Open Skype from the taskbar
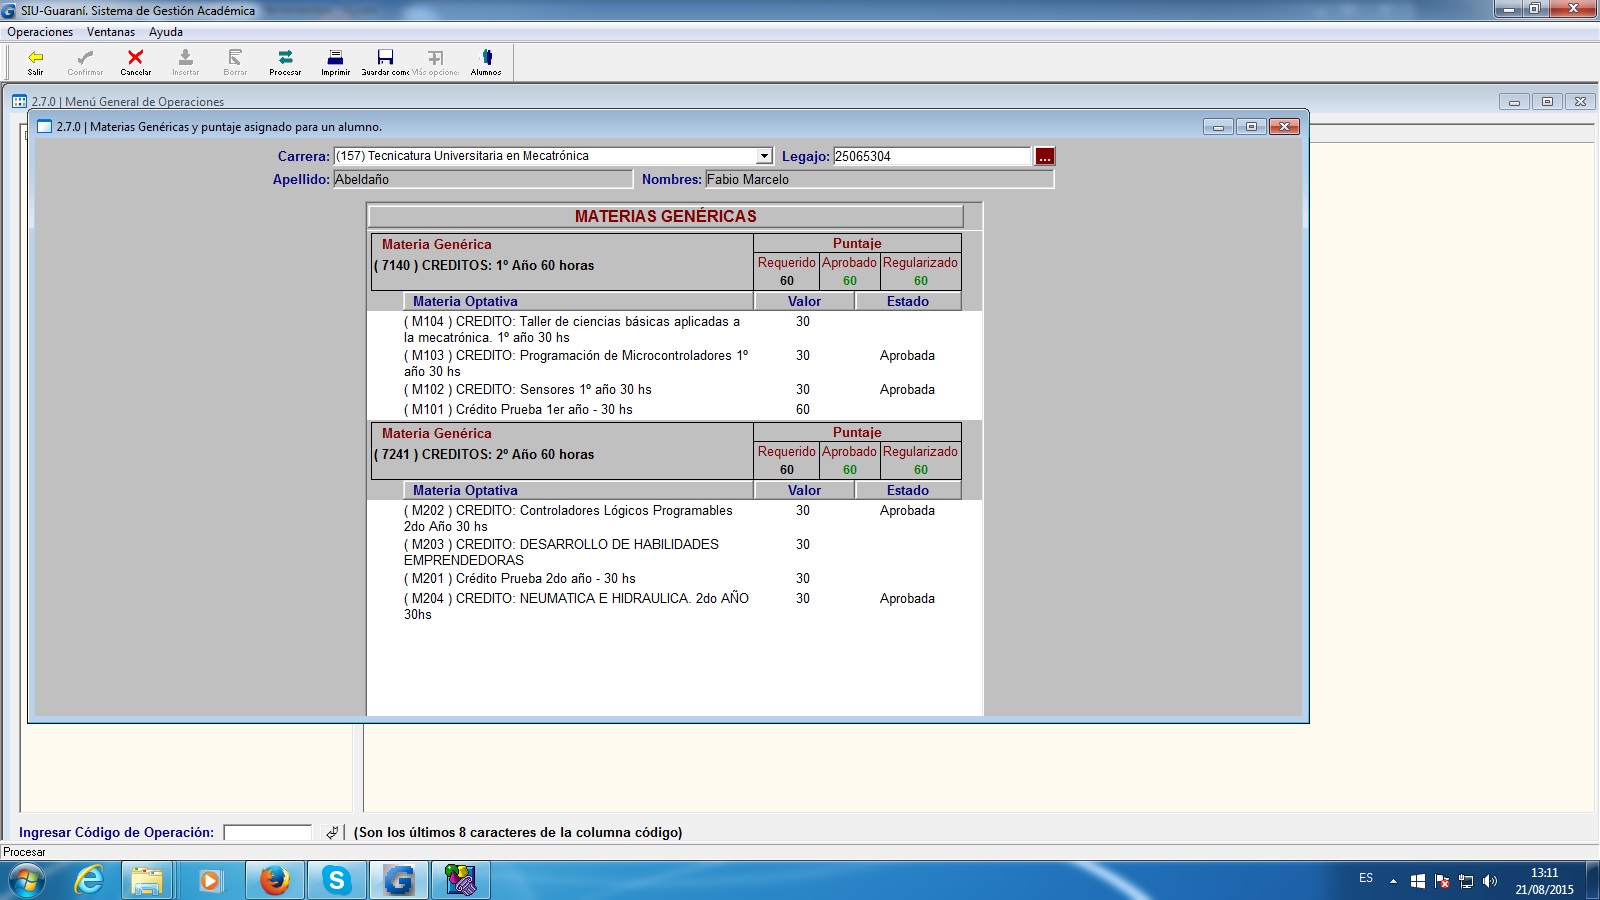 [x=336, y=880]
